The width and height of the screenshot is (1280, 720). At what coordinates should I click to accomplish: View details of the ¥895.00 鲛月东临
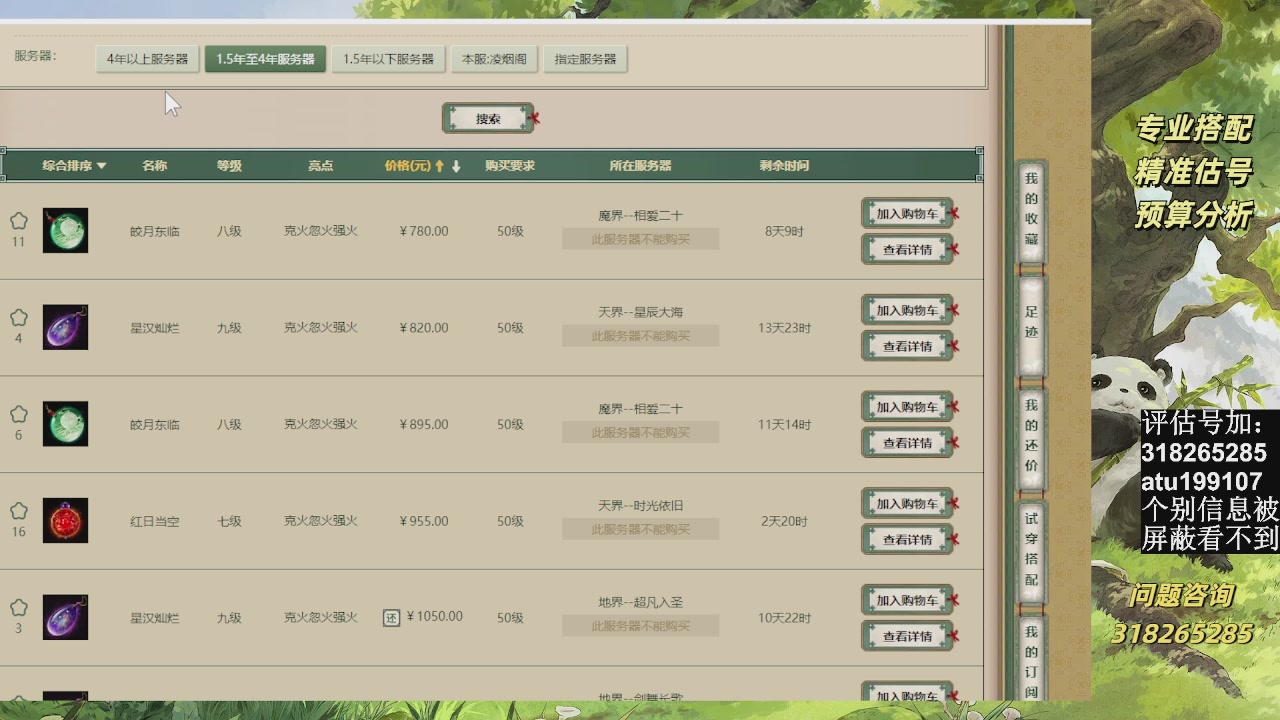coord(907,443)
